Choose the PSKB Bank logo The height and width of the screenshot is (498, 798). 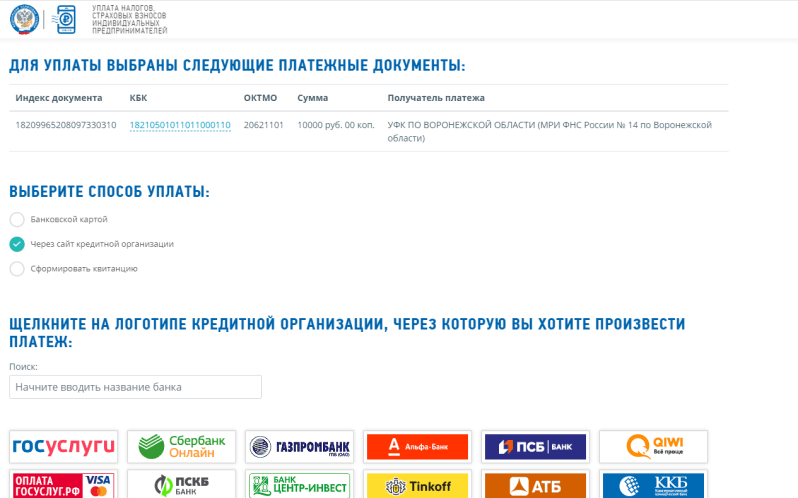pos(182,485)
